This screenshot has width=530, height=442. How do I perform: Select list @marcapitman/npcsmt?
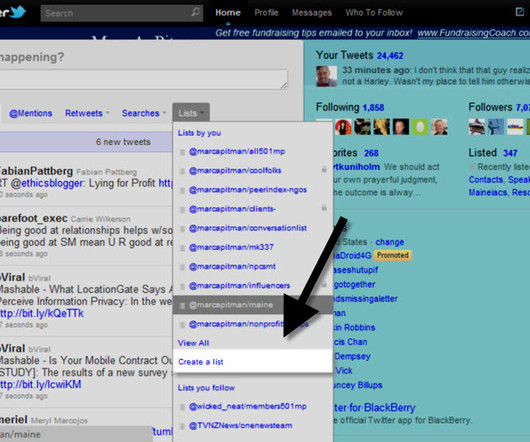point(232,267)
